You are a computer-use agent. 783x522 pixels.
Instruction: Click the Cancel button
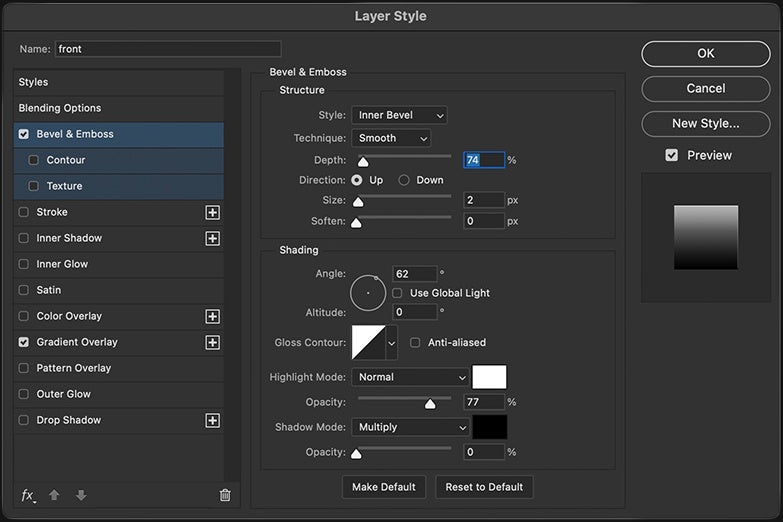click(706, 88)
